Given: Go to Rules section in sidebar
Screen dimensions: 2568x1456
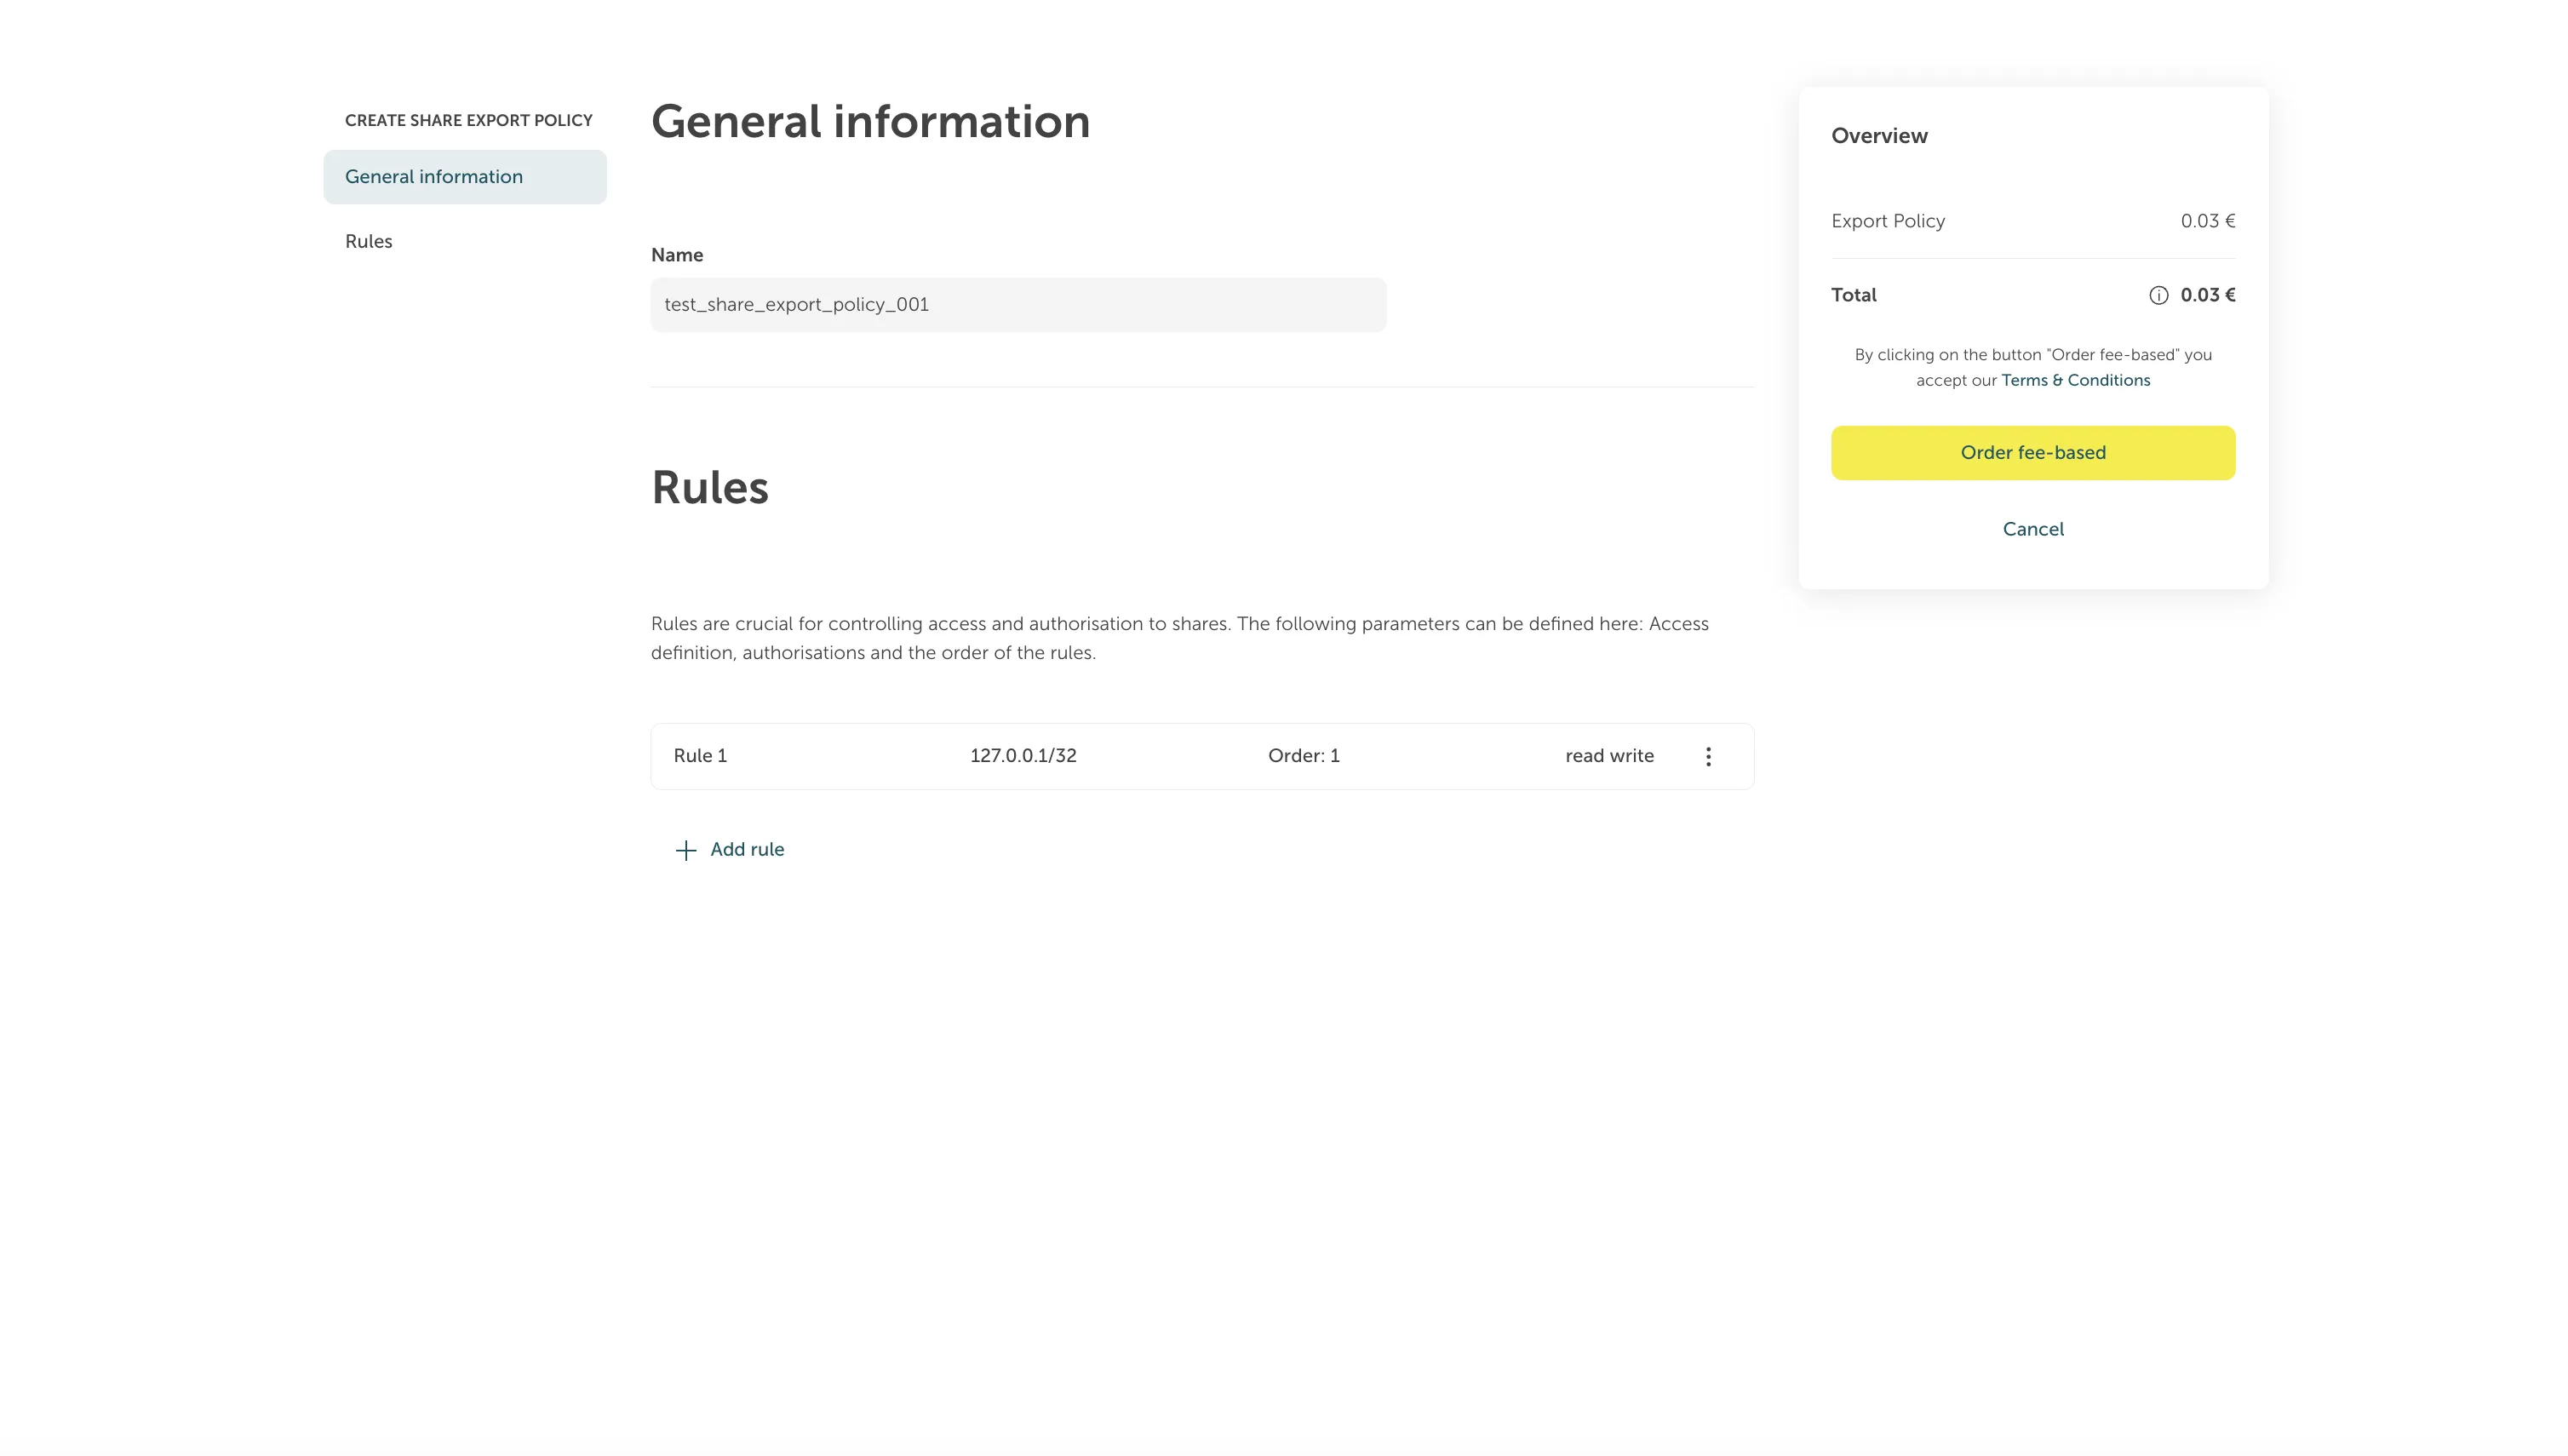Looking at the screenshot, I should coord(368,241).
